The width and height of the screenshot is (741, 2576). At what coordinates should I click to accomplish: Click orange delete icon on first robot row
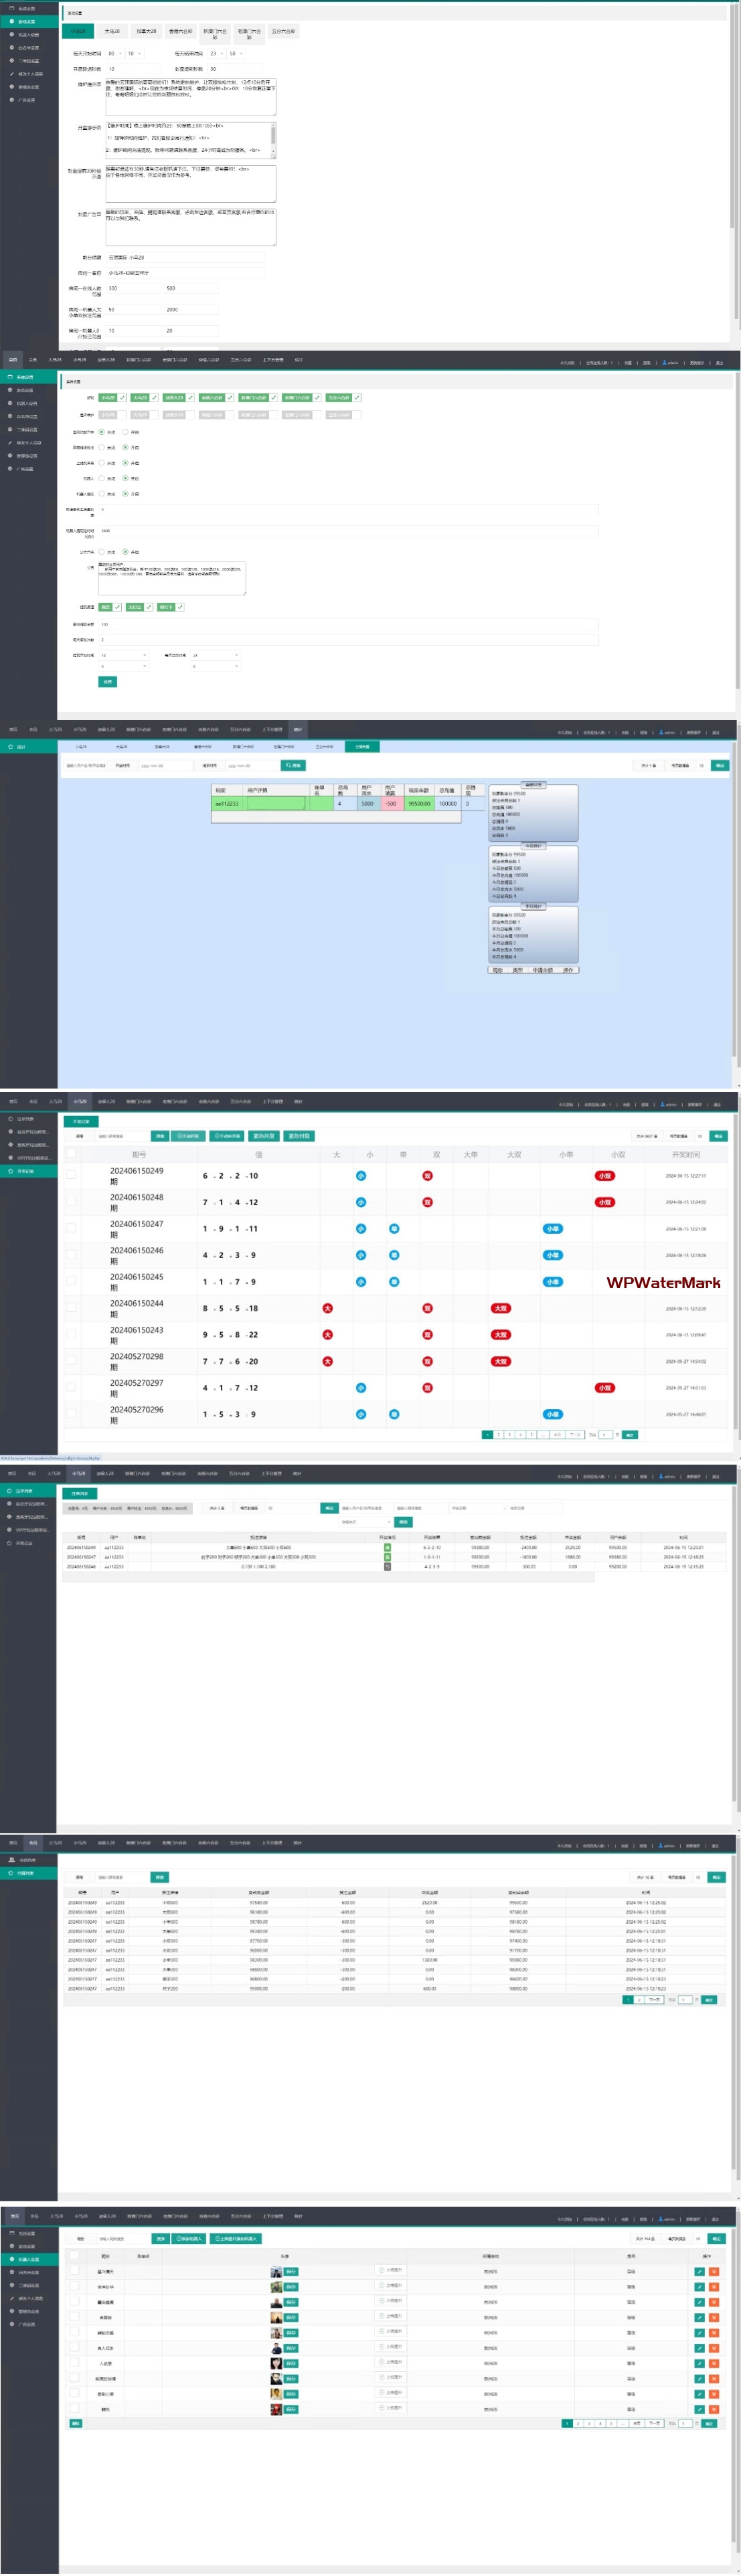point(714,2272)
